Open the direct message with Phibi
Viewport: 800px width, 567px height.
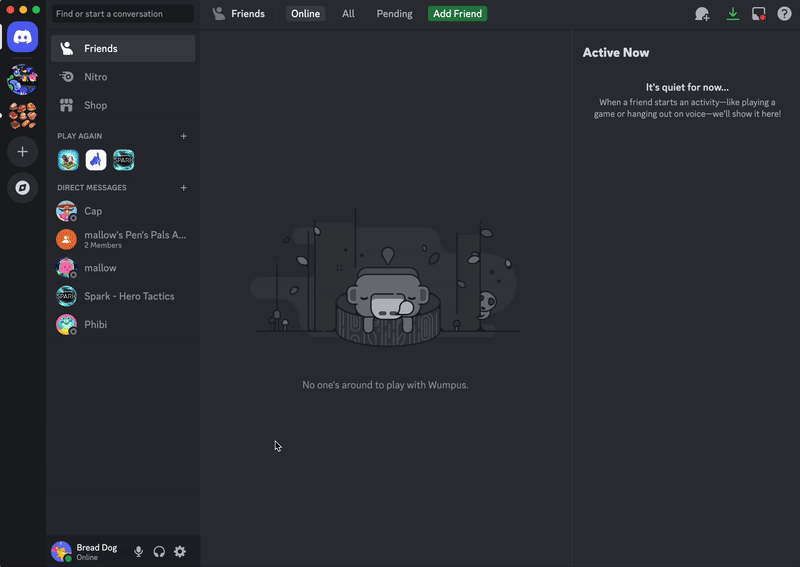123,324
